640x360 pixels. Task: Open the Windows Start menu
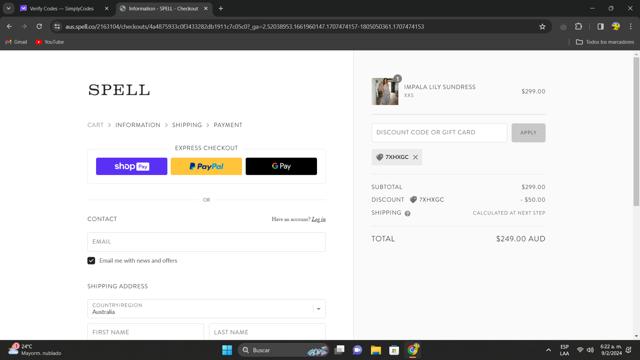tap(227, 350)
